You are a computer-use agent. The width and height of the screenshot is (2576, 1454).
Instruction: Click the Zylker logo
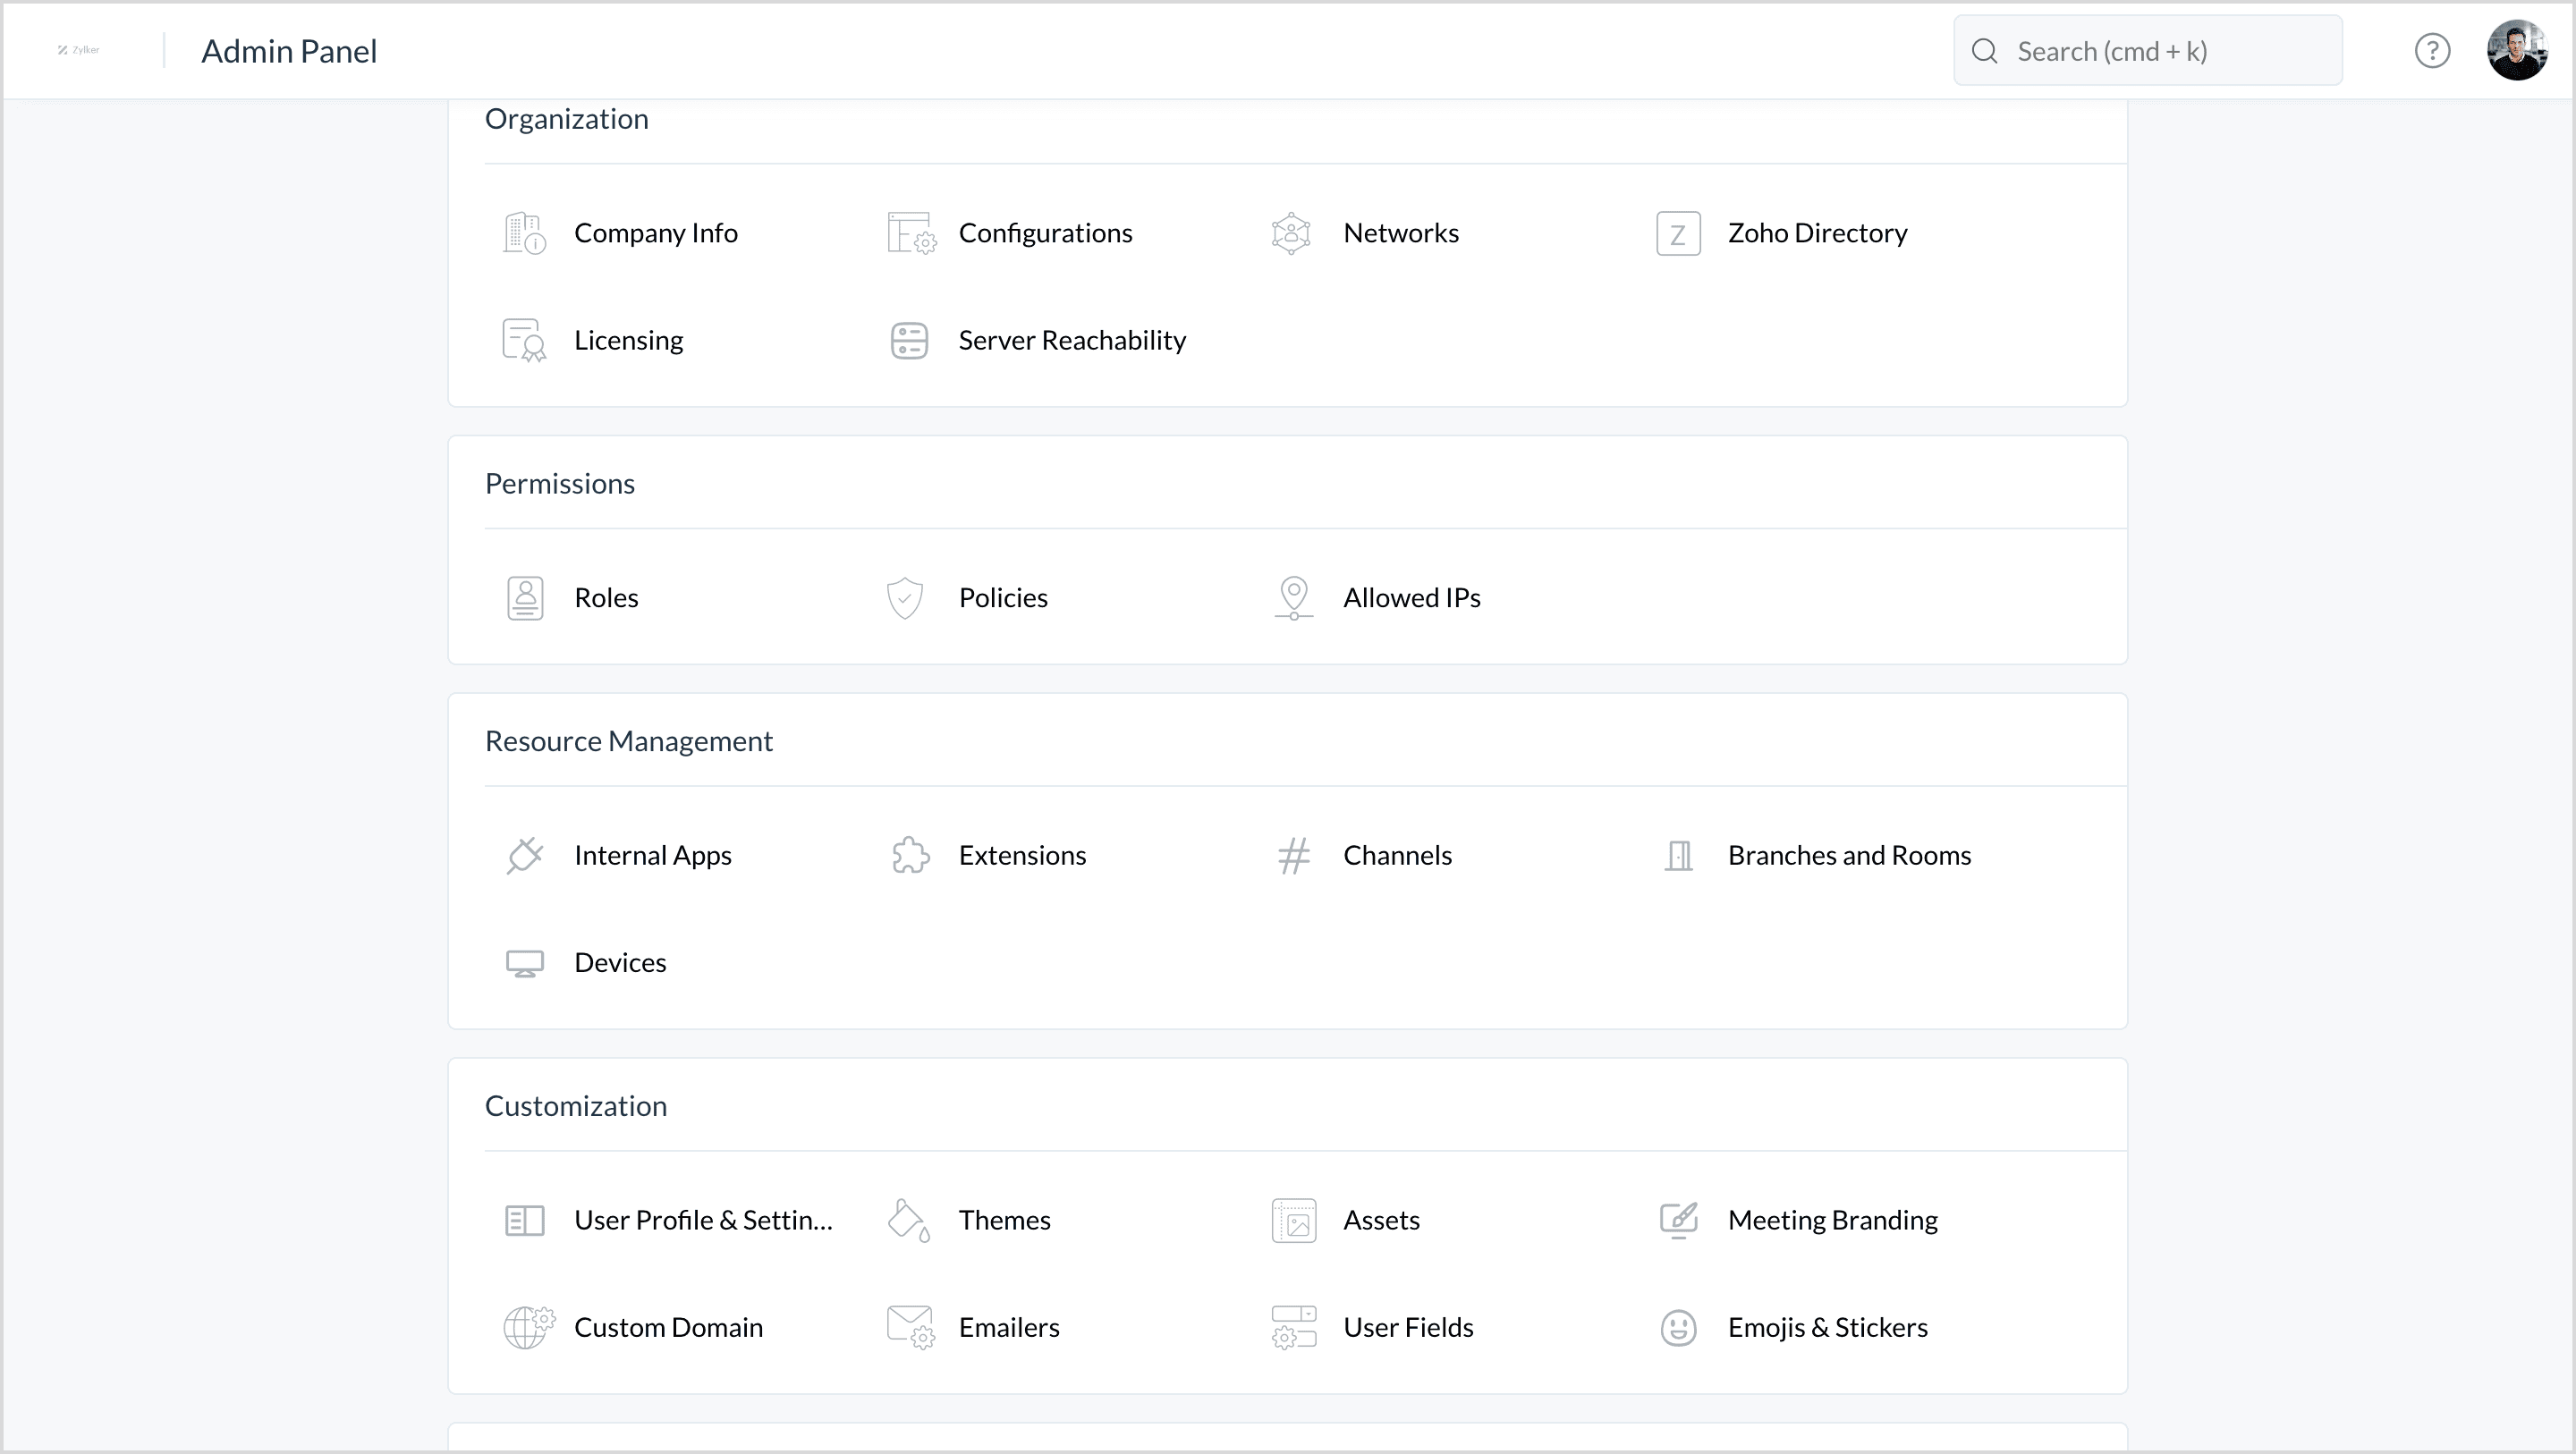tap(78, 50)
